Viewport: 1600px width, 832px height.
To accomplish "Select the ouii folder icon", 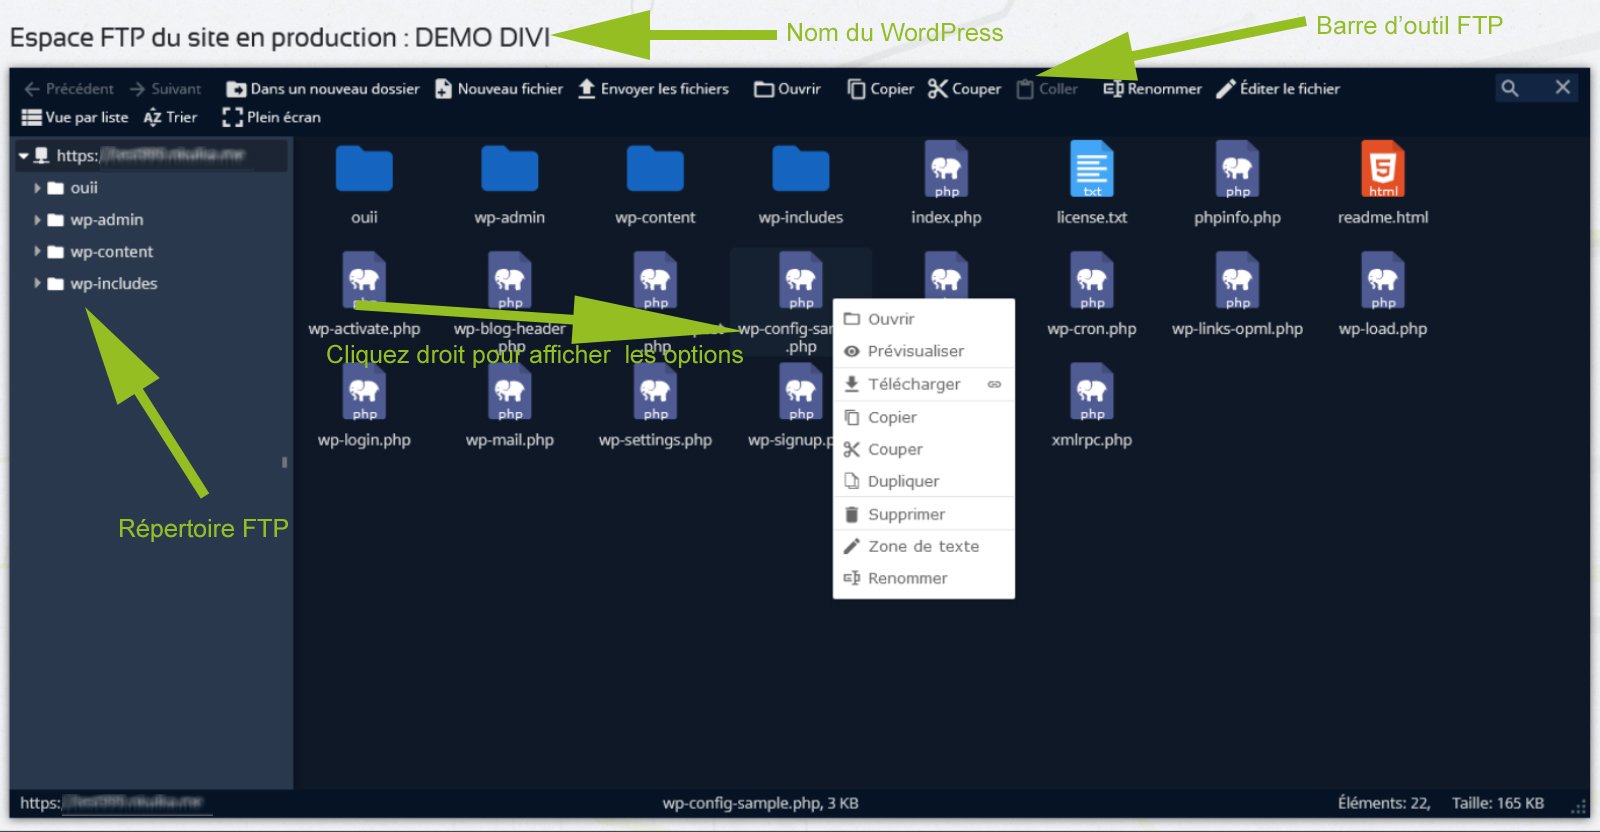I will 364,169.
